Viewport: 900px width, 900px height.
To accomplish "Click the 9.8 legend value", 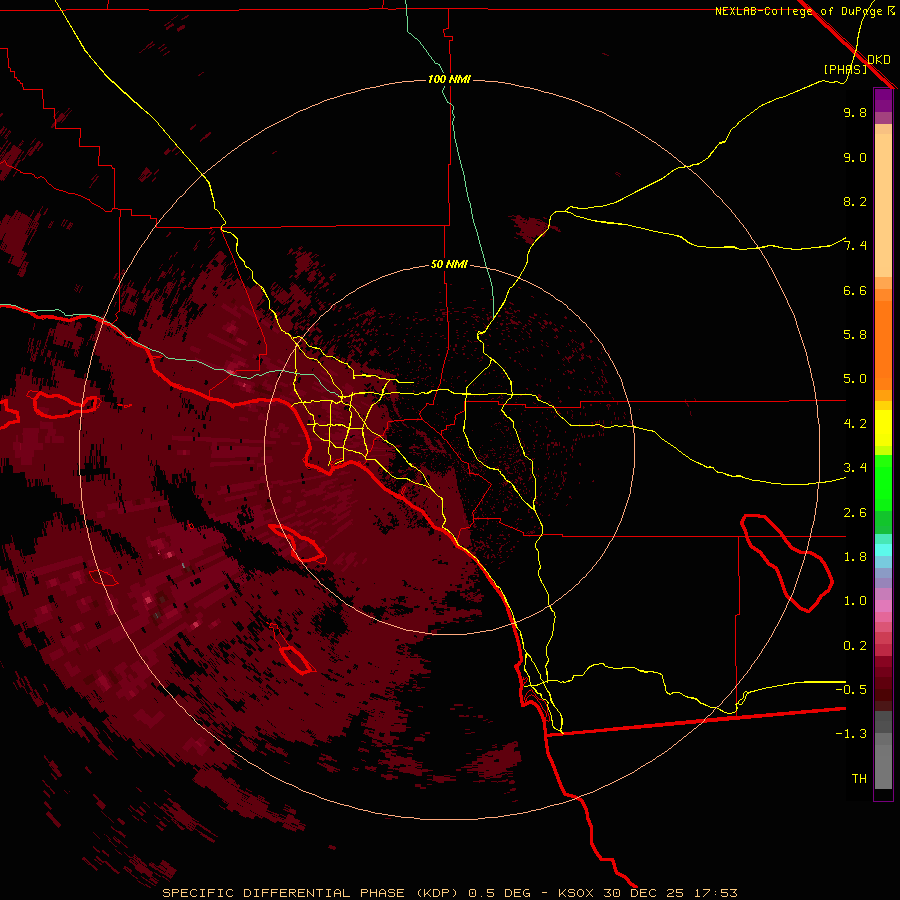I will pyautogui.click(x=855, y=112).
